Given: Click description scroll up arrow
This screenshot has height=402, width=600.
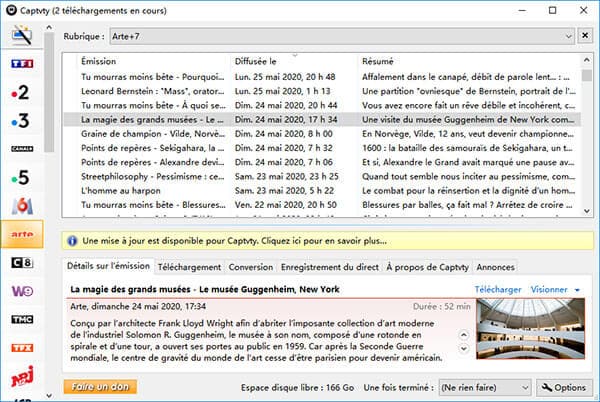Looking at the screenshot, I should click(x=463, y=335).
